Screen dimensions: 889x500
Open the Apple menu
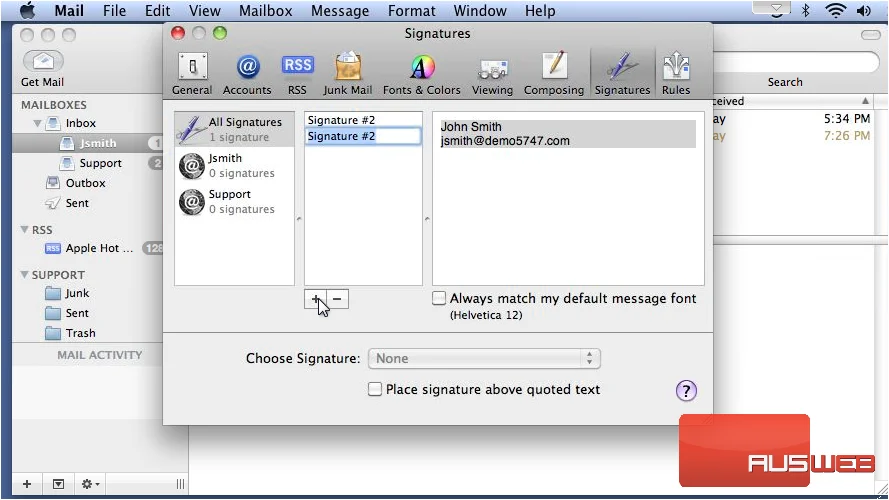pyautogui.click(x=27, y=11)
